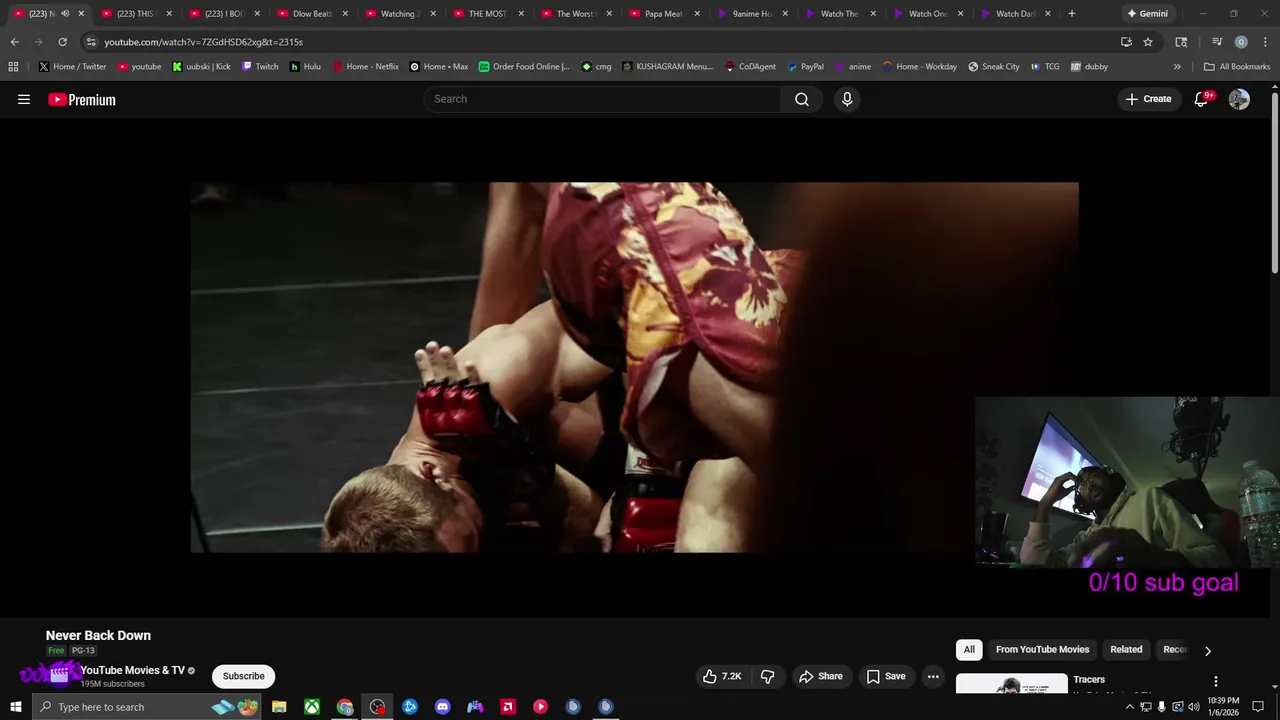View site information in address bar
The width and height of the screenshot is (1280, 720).
(91, 42)
